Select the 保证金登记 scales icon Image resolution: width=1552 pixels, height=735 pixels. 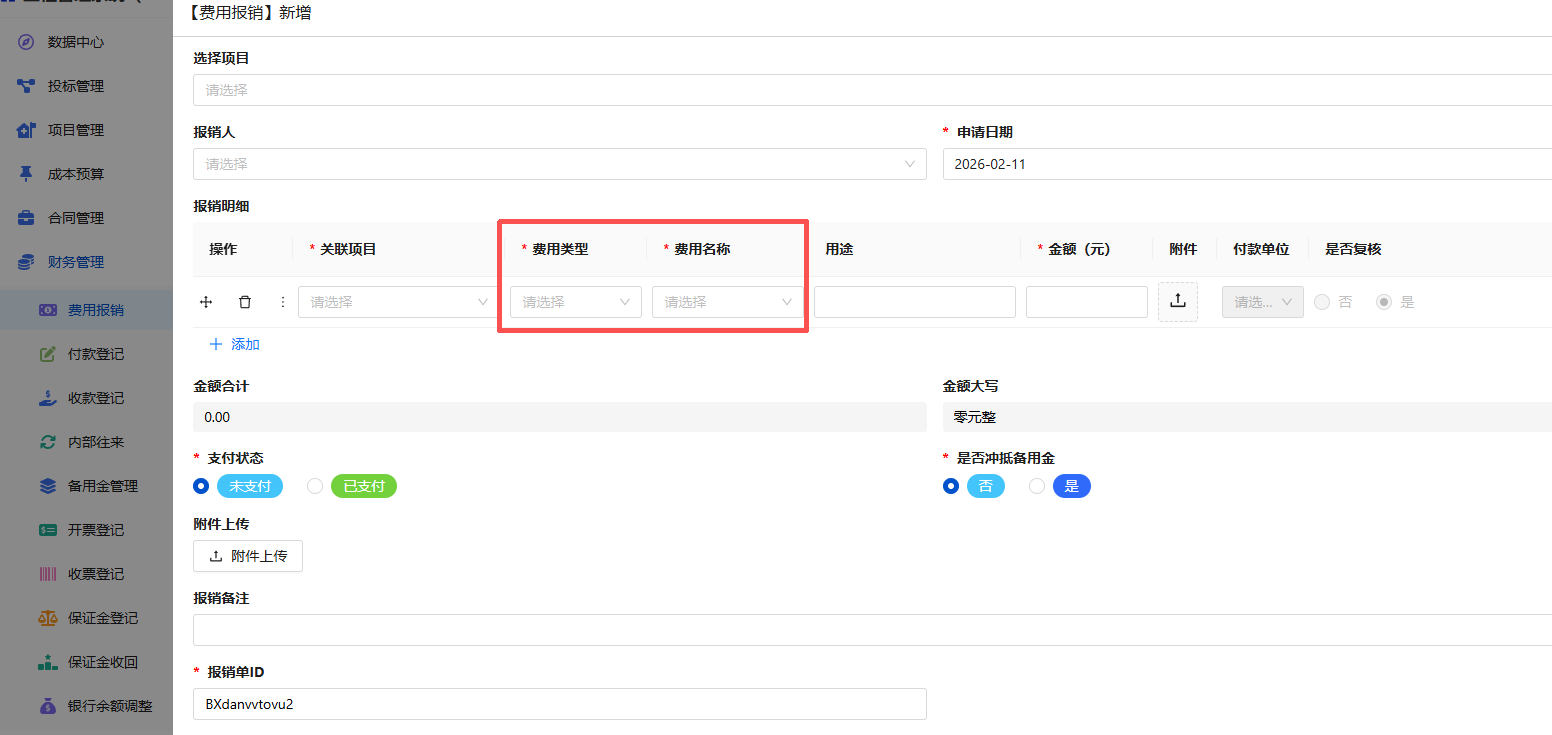coord(47,617)
